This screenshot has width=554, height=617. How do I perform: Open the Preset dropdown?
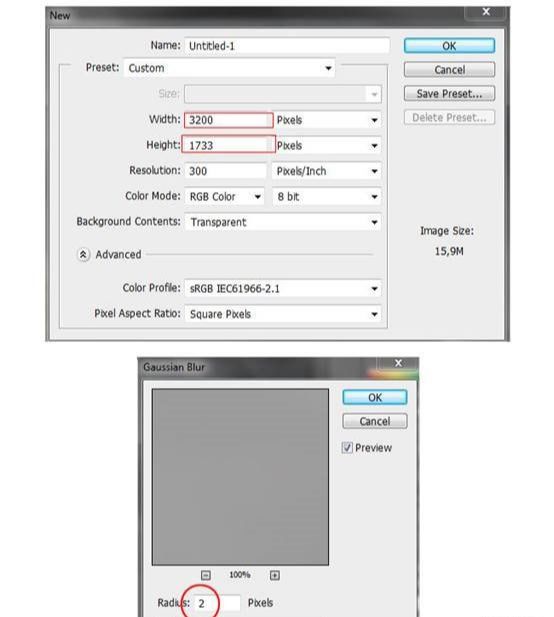pos(229,68)
